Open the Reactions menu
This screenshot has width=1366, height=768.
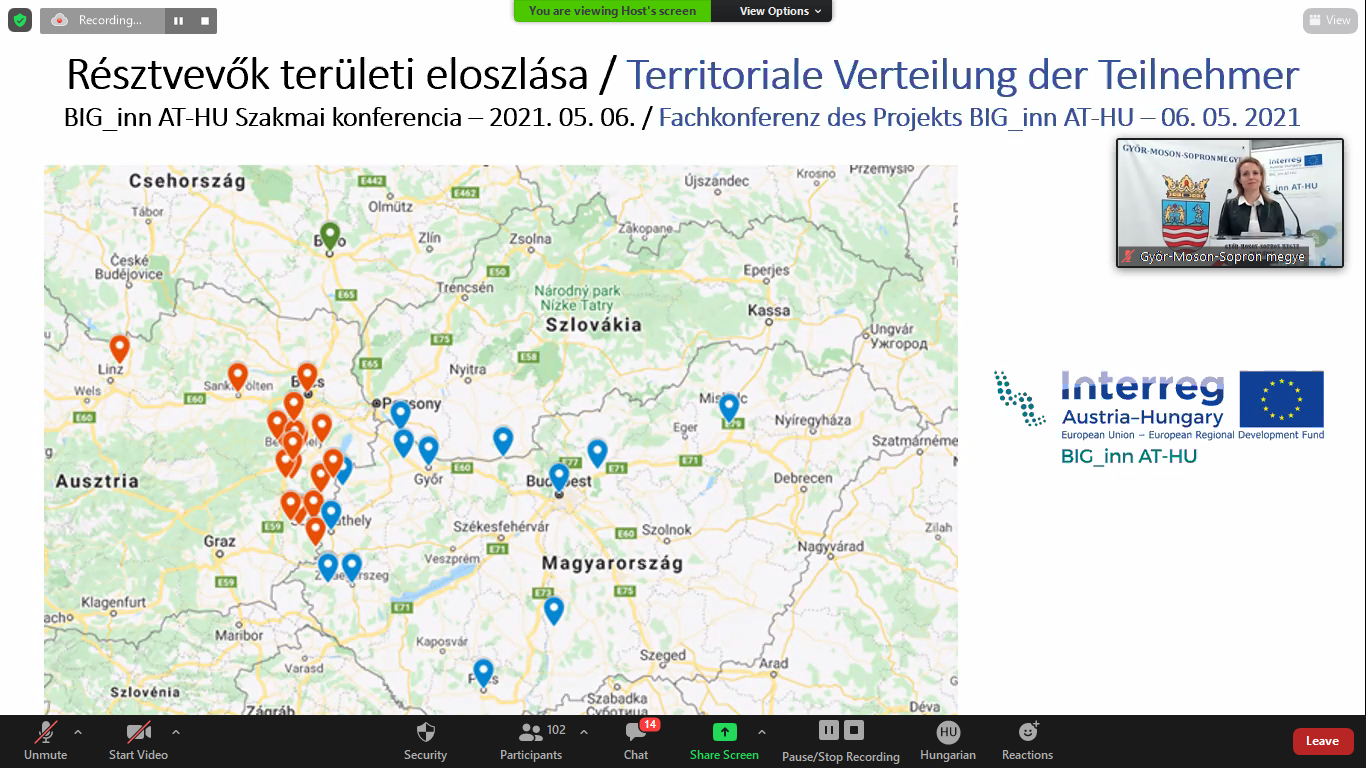click(1028, 741)
